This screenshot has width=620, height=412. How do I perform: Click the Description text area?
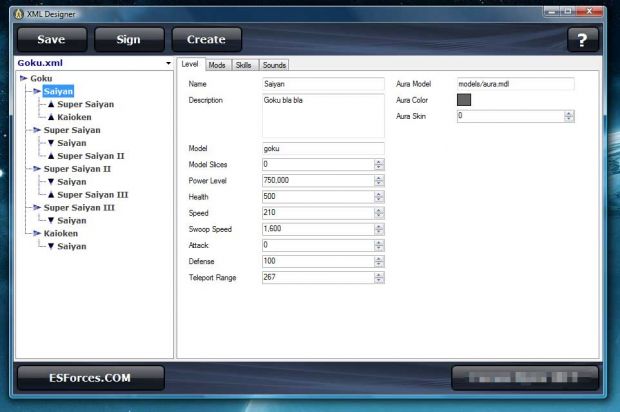click(x=323, y=115)
